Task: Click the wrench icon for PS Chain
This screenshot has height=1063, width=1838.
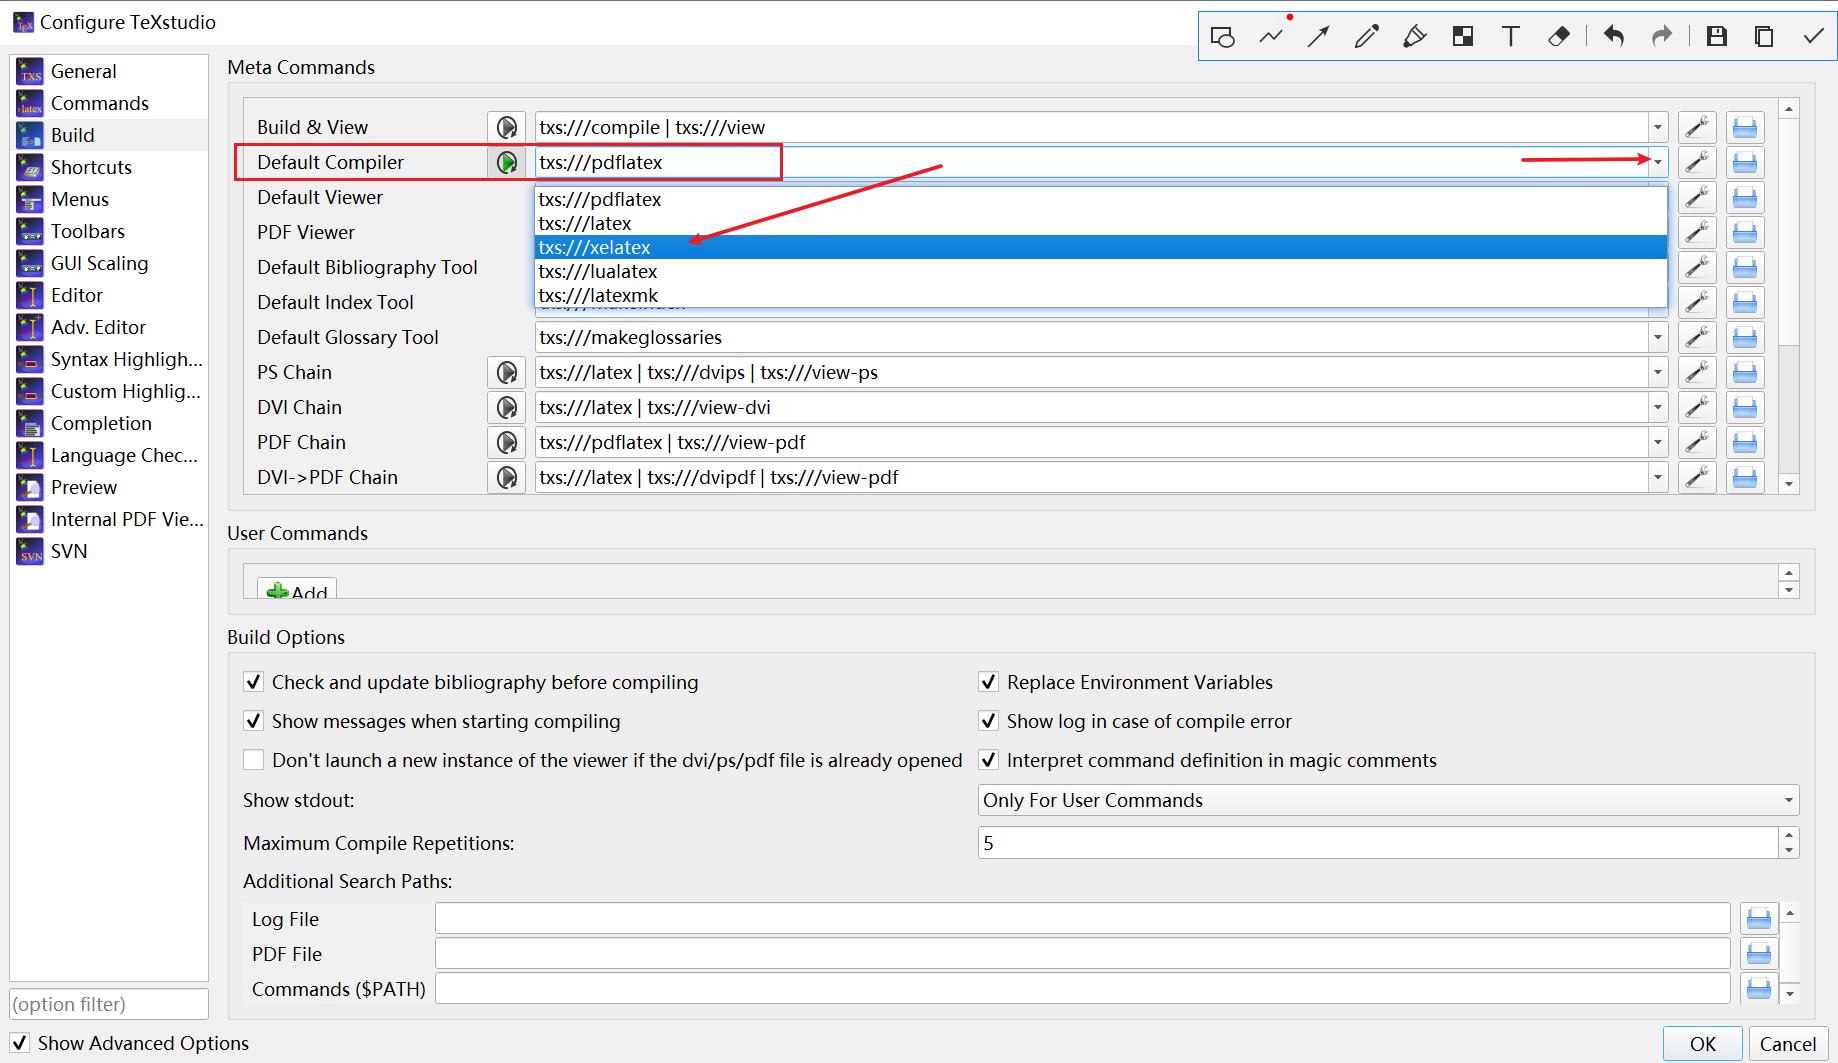Action: pos(1697,372)
